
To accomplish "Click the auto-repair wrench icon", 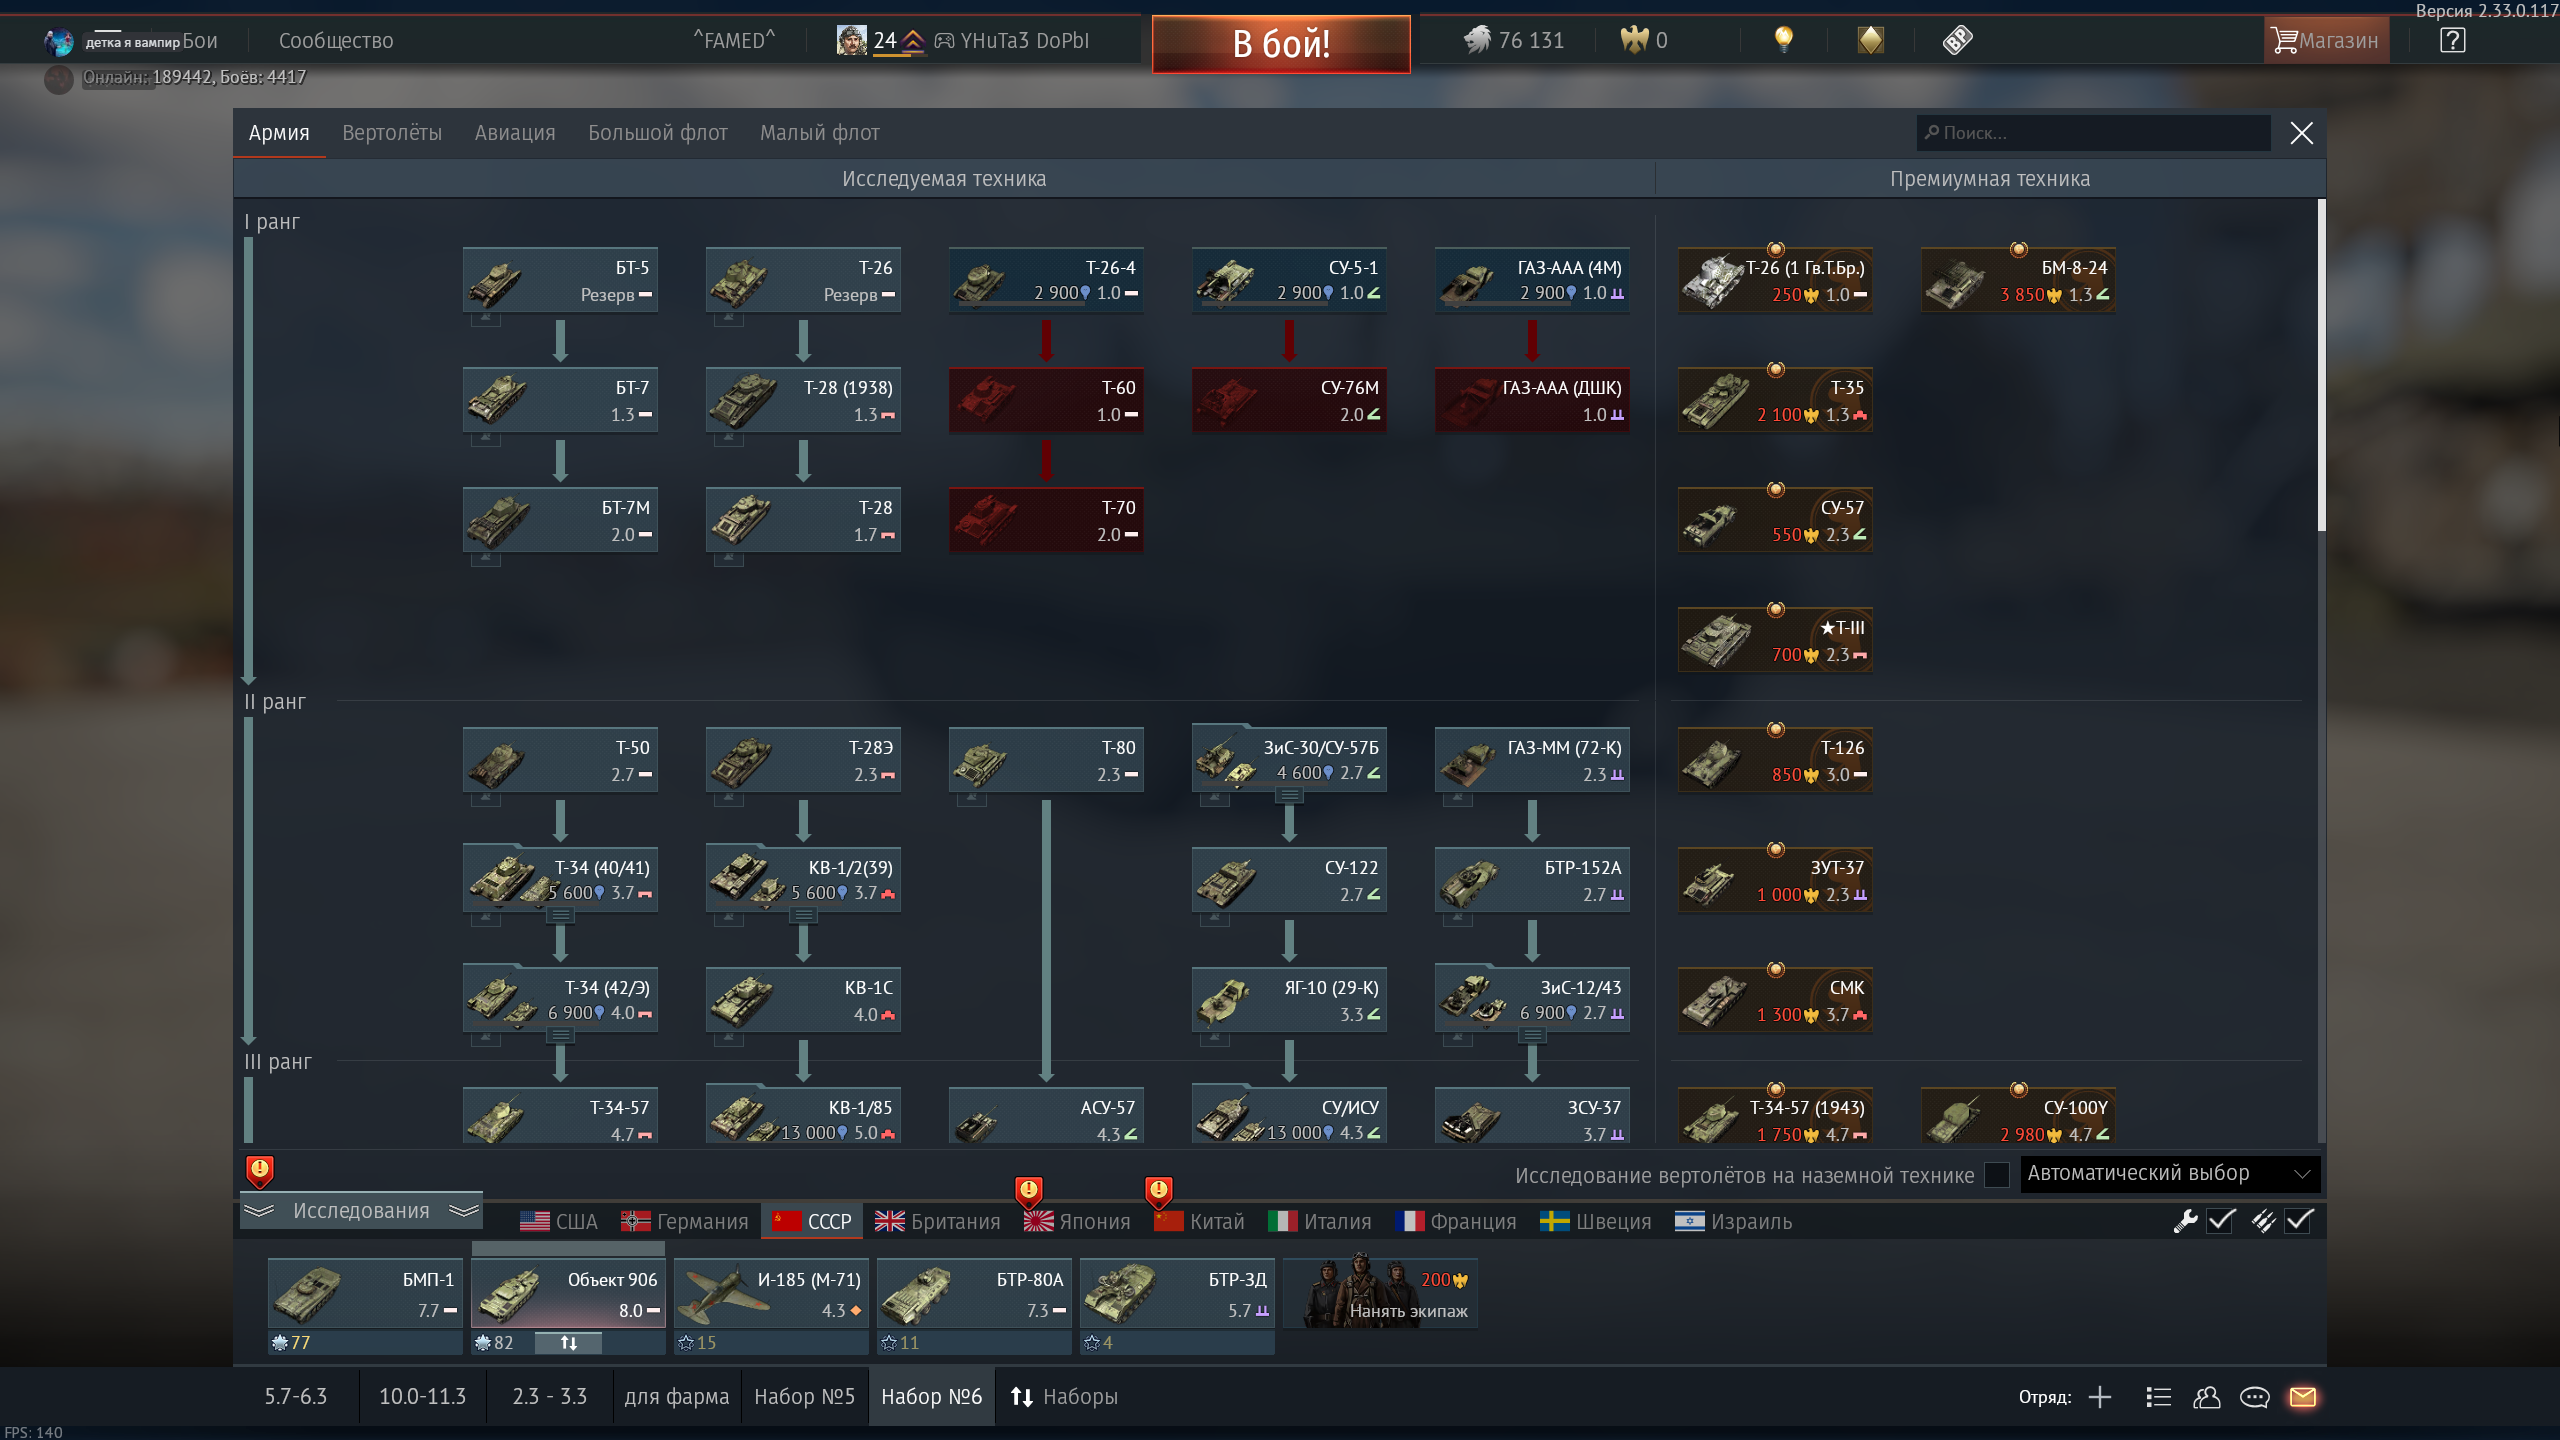I will point(2185,1221).
